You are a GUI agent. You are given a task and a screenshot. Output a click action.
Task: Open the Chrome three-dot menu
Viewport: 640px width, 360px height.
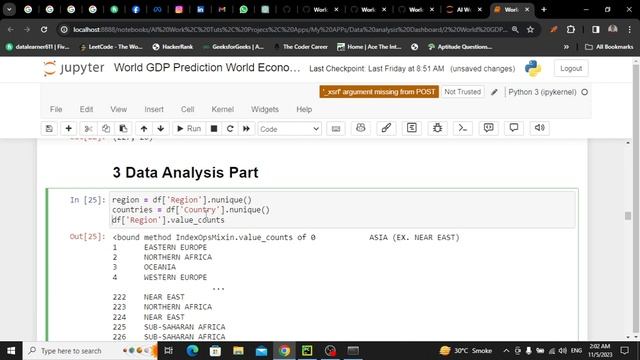(629, 29)
